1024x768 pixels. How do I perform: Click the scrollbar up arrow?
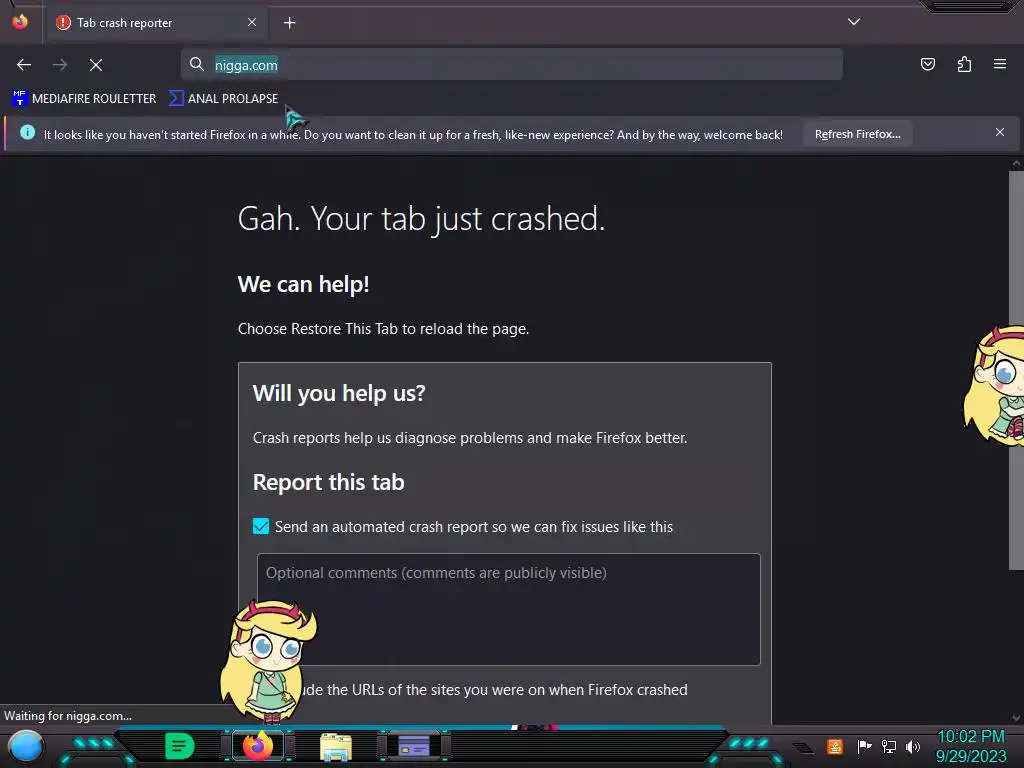1016,163
